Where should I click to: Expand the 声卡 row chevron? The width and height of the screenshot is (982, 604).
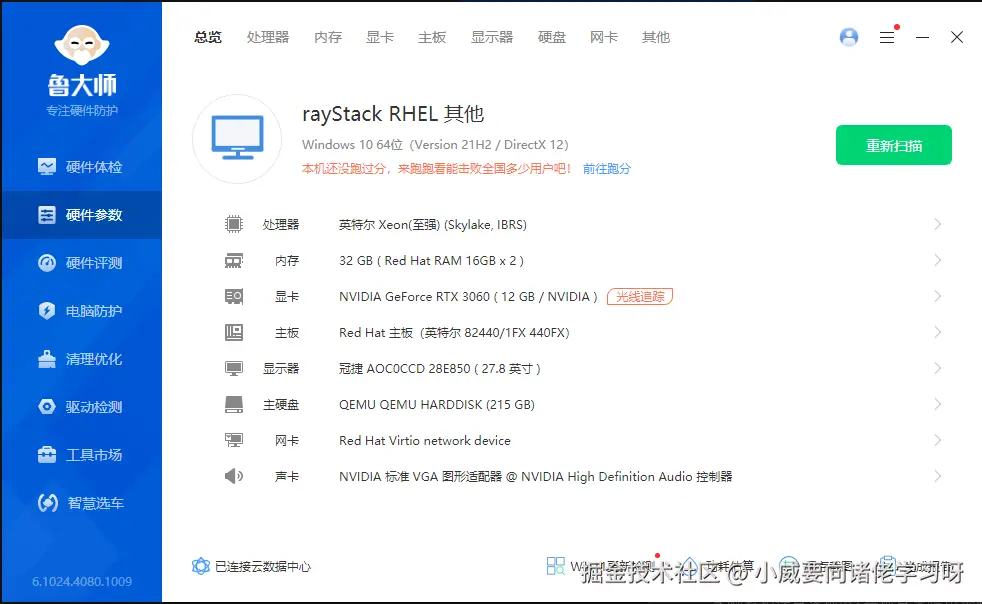click(938, 476)
